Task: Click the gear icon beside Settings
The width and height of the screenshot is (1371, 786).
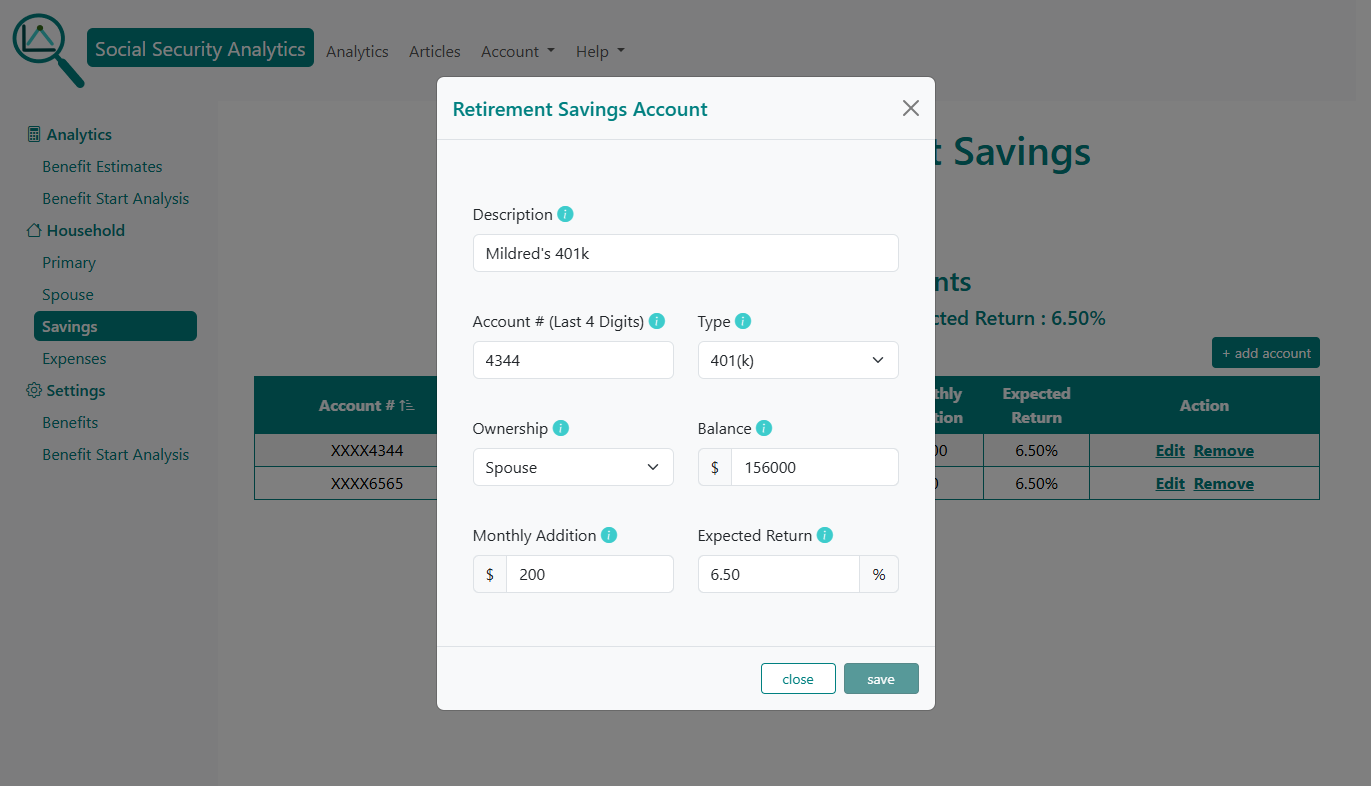Action: (x=32, y=390)
